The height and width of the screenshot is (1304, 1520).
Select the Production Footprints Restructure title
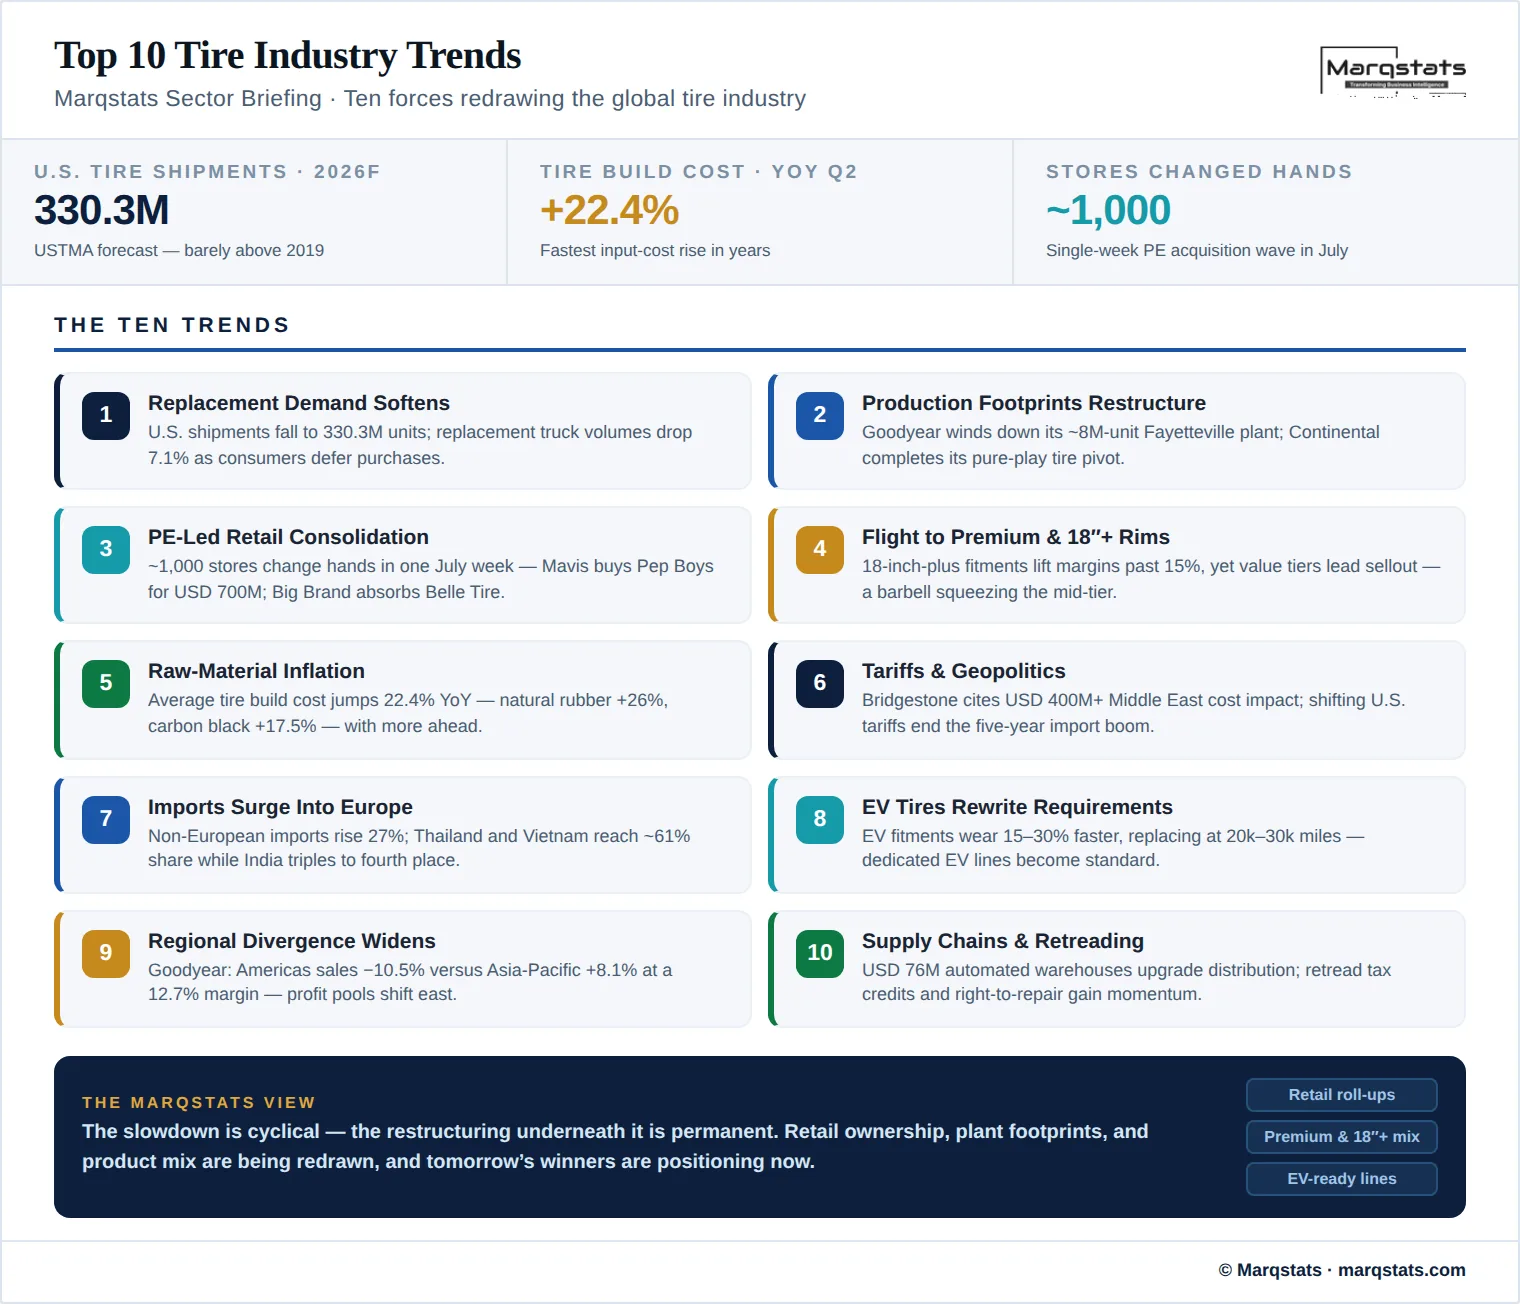click(x=1034, y=403)
